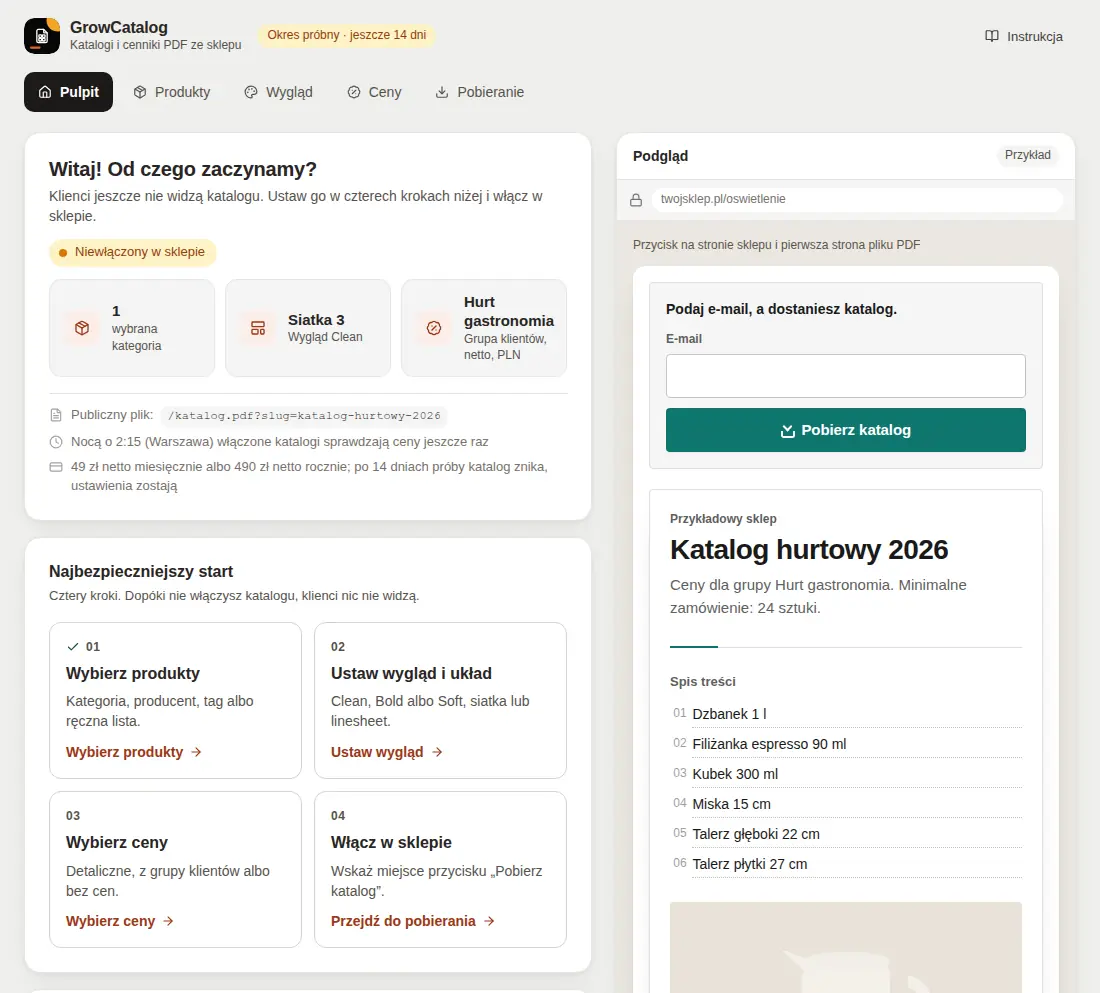Click the 'Hurt gastronomia' price summary card
This screenshot has width=1100, height=993.
point(484,328)
